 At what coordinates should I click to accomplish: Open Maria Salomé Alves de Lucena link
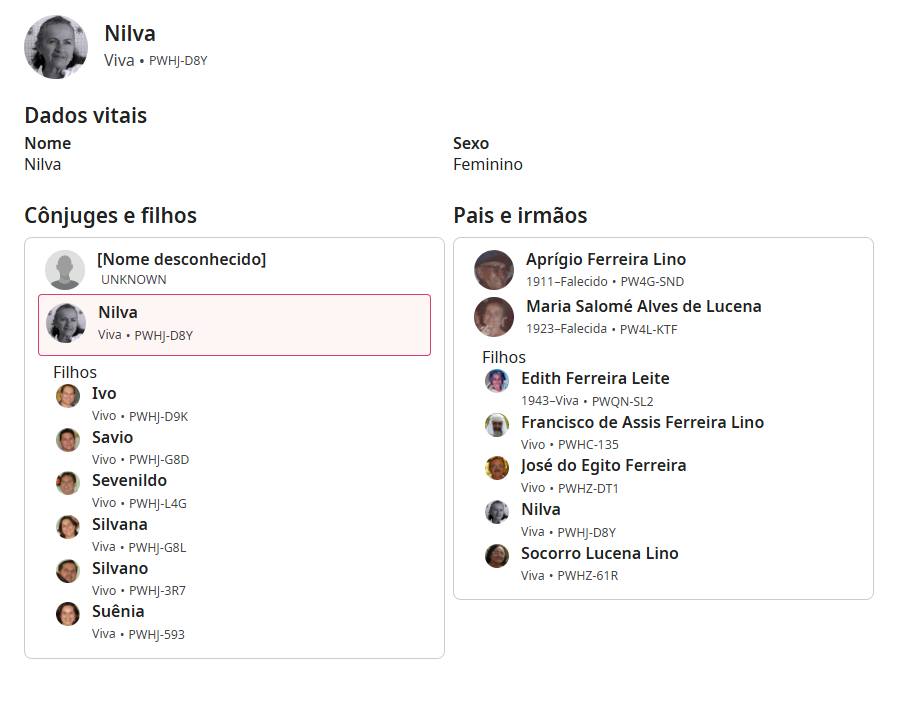(x=643, y=307)
